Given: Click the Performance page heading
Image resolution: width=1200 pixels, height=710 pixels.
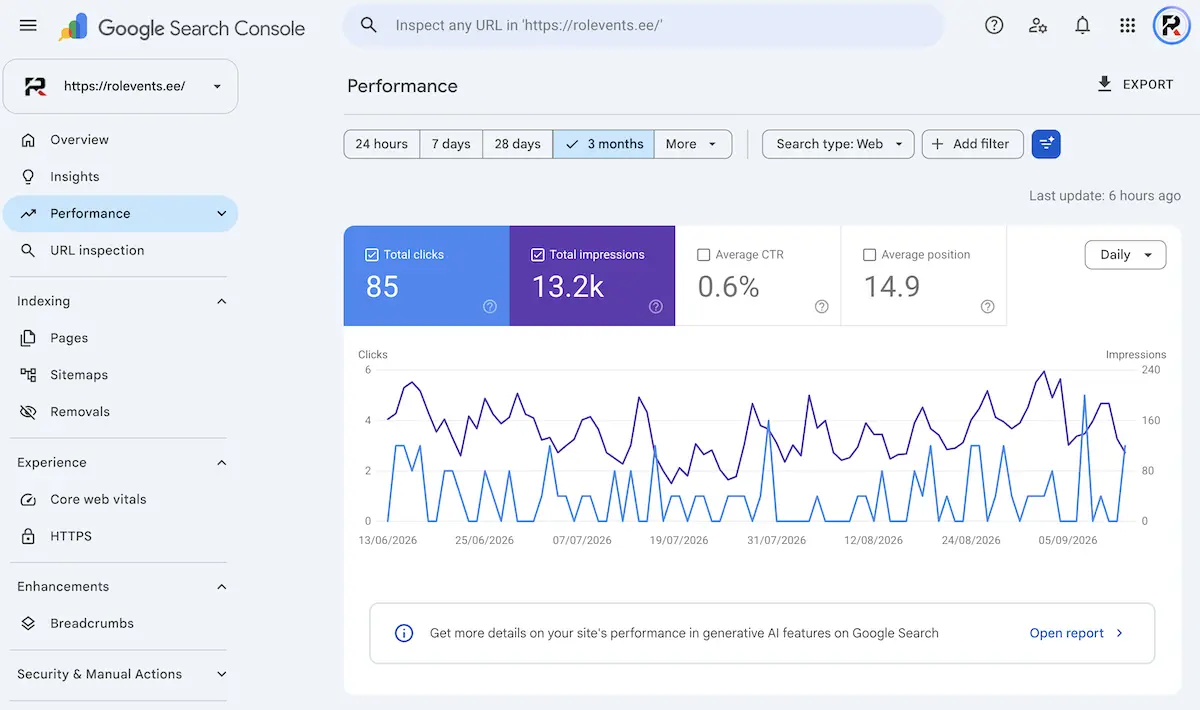Looking at the screenshot, I should [x=402, y=86].
